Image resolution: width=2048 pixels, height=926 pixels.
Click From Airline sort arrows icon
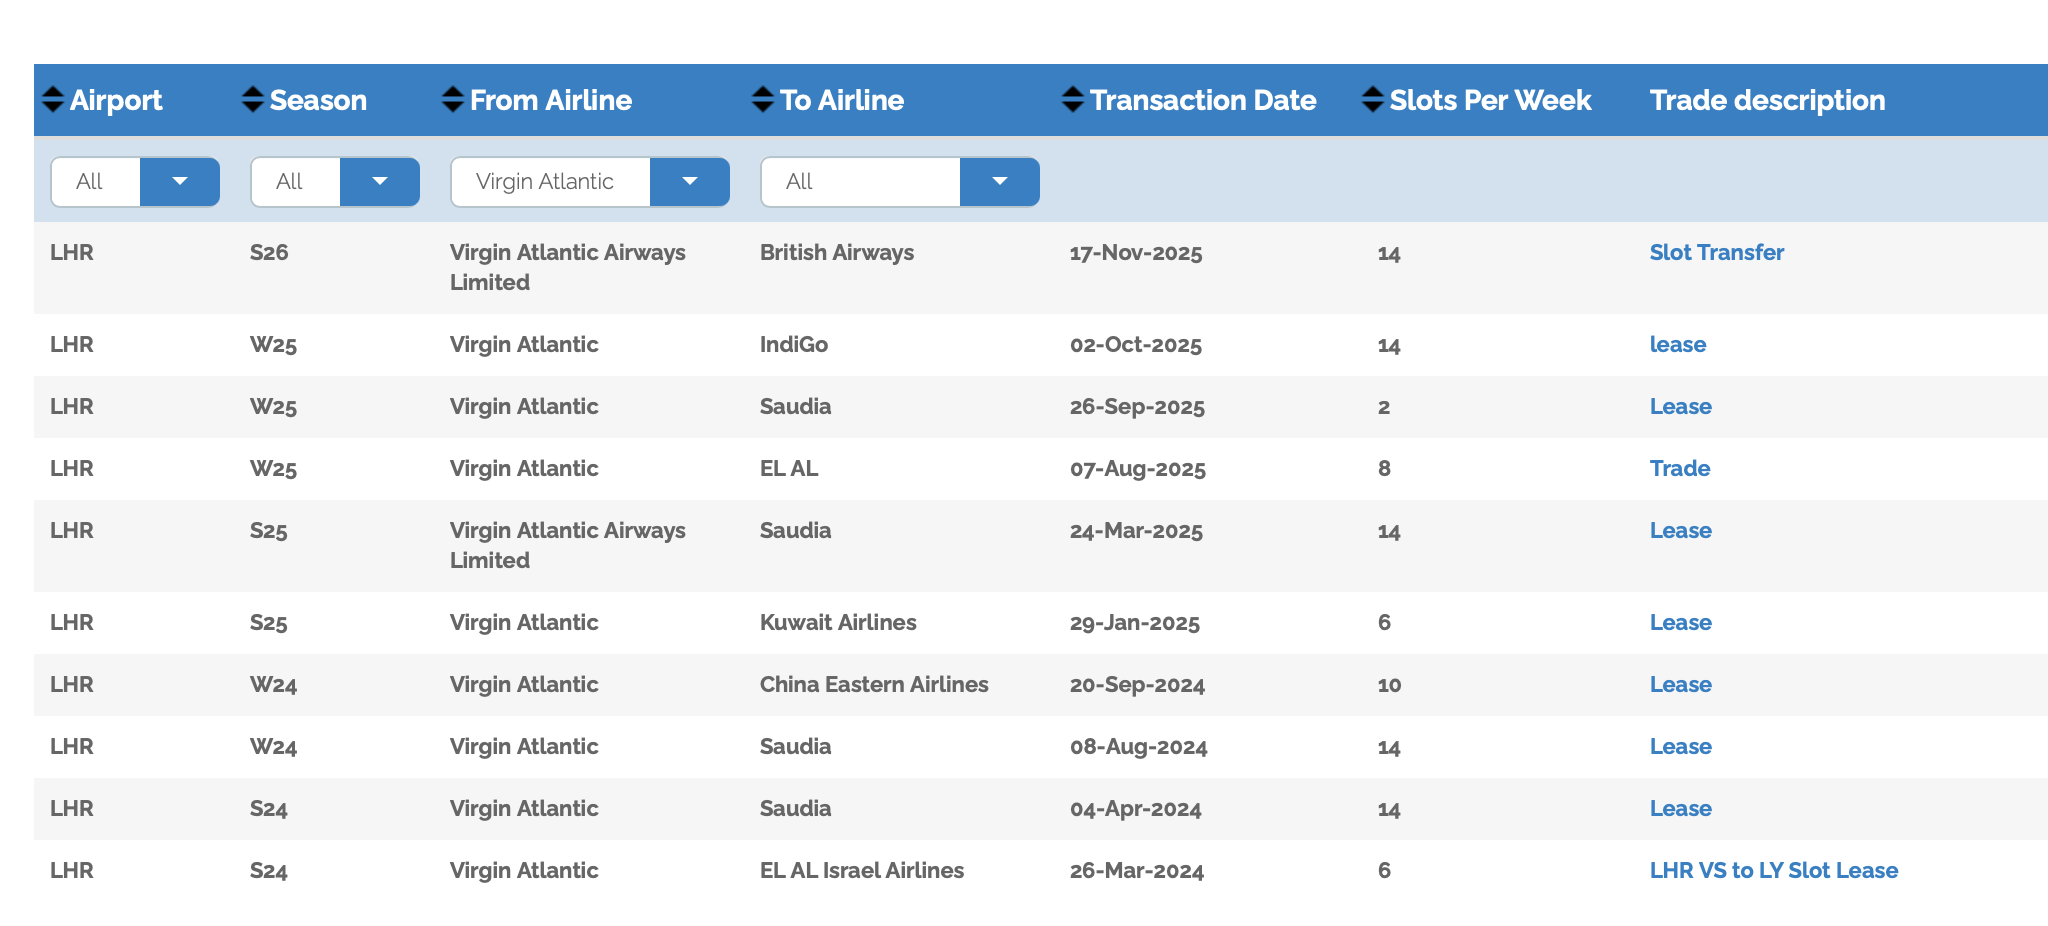453,99
